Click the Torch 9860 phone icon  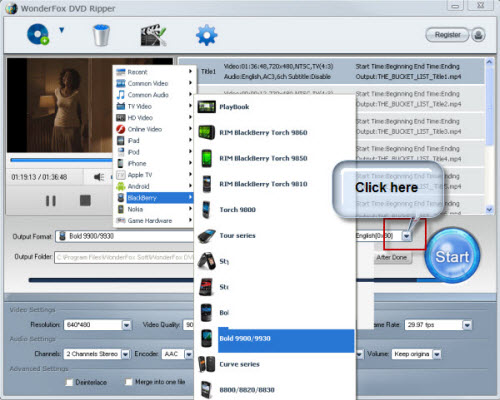pyautogui.click(x=207, y=132)
